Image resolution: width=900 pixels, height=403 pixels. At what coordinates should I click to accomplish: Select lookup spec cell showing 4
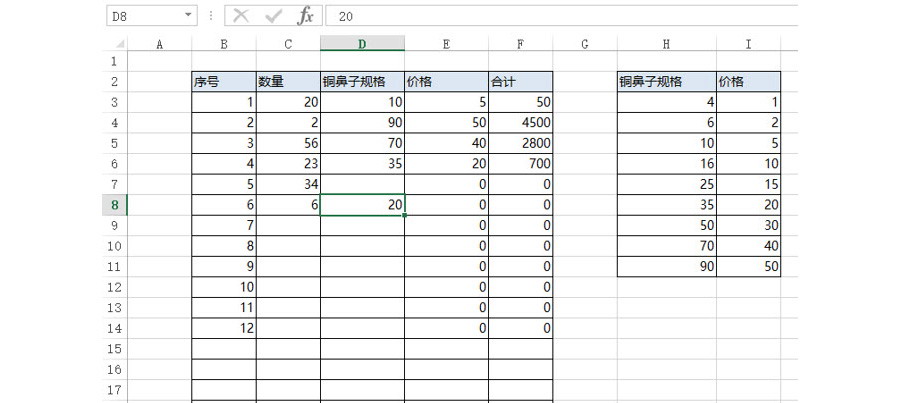tap(666, 102)
